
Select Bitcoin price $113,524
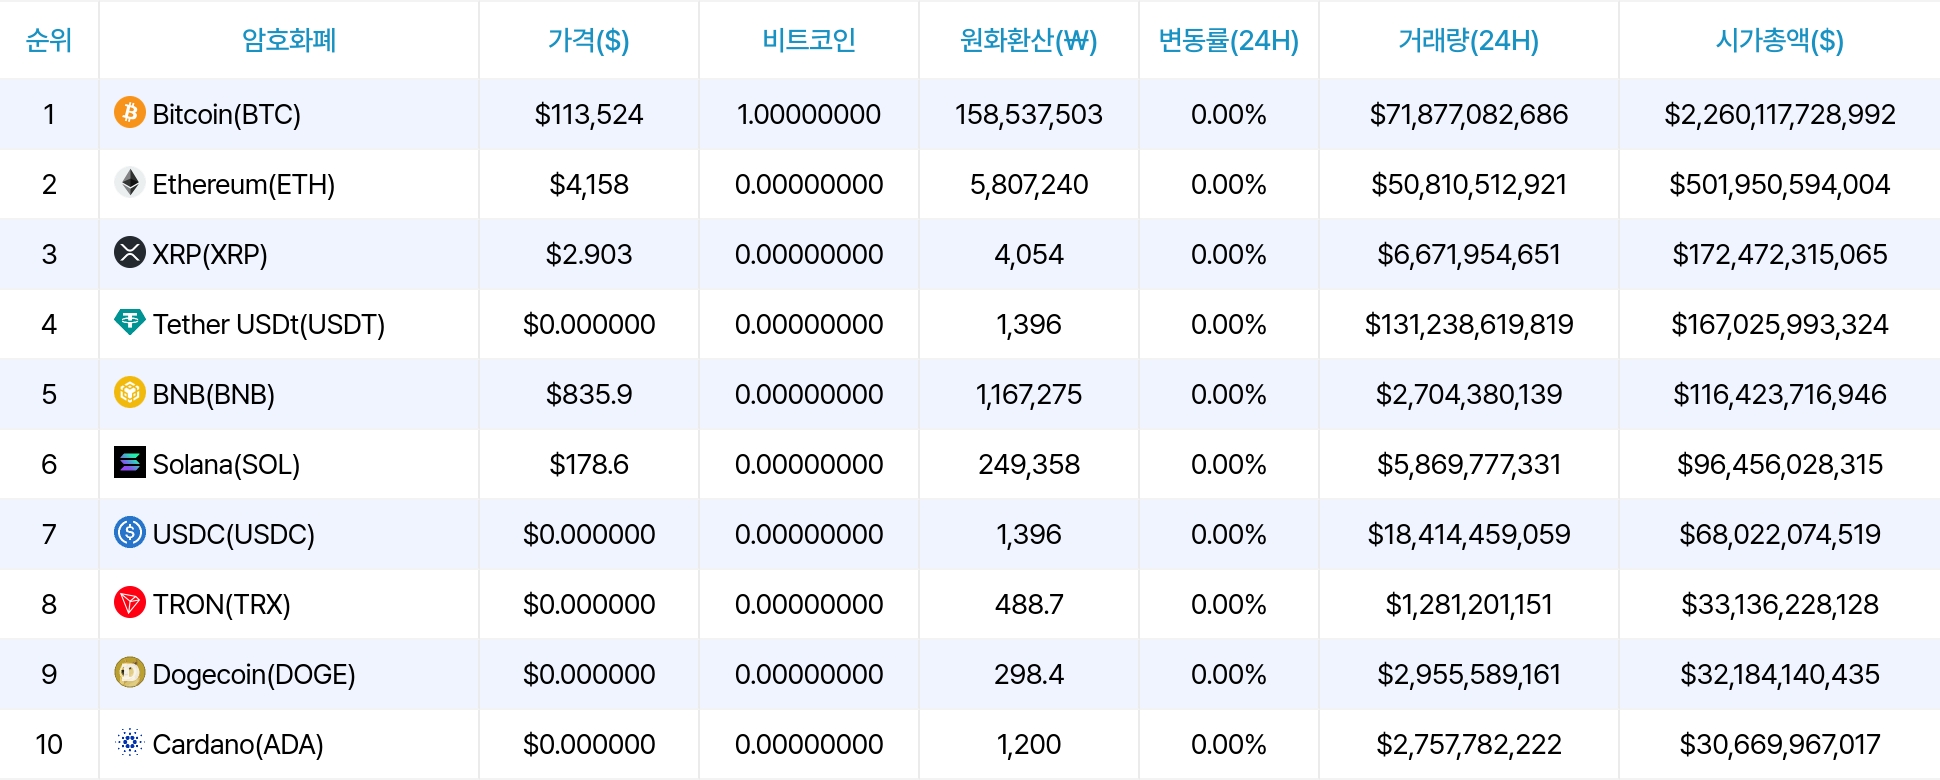(589, 114)
